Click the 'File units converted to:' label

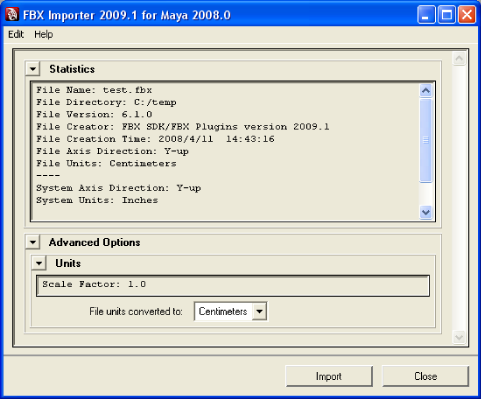[x=136, y=312]
